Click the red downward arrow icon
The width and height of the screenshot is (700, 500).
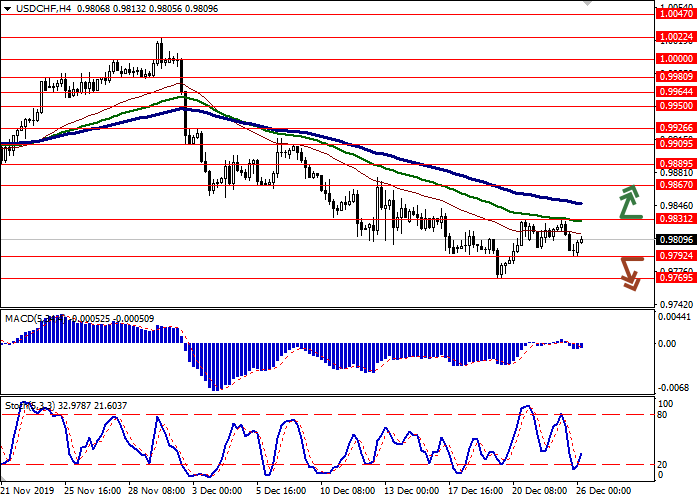pyautogui.click(x=629, y=272)
